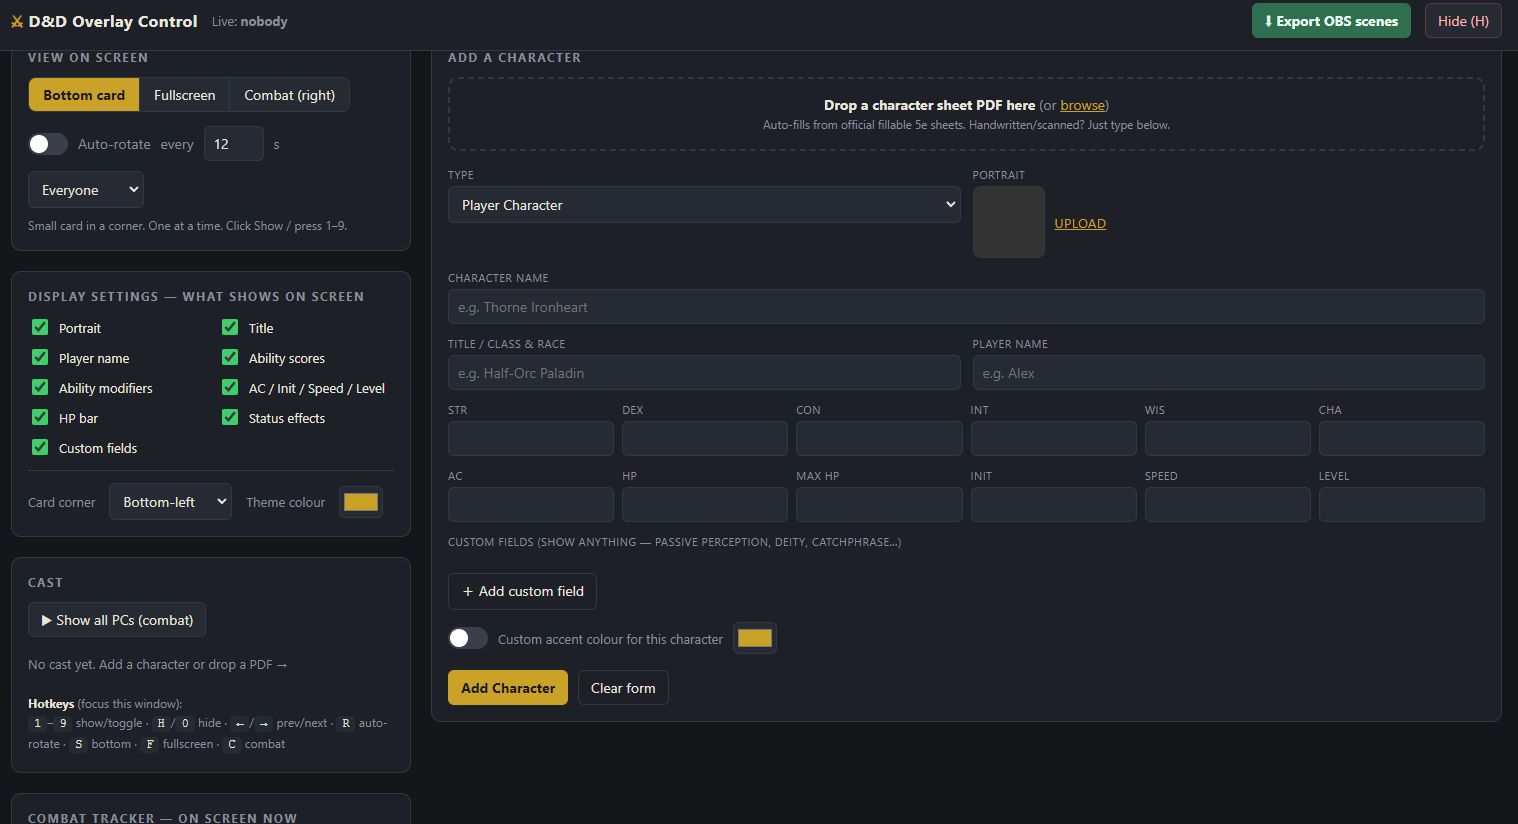Open the Theme colour swatch picker
The width and height of the screenshot is (1518, 824).
tap(361, 502)
